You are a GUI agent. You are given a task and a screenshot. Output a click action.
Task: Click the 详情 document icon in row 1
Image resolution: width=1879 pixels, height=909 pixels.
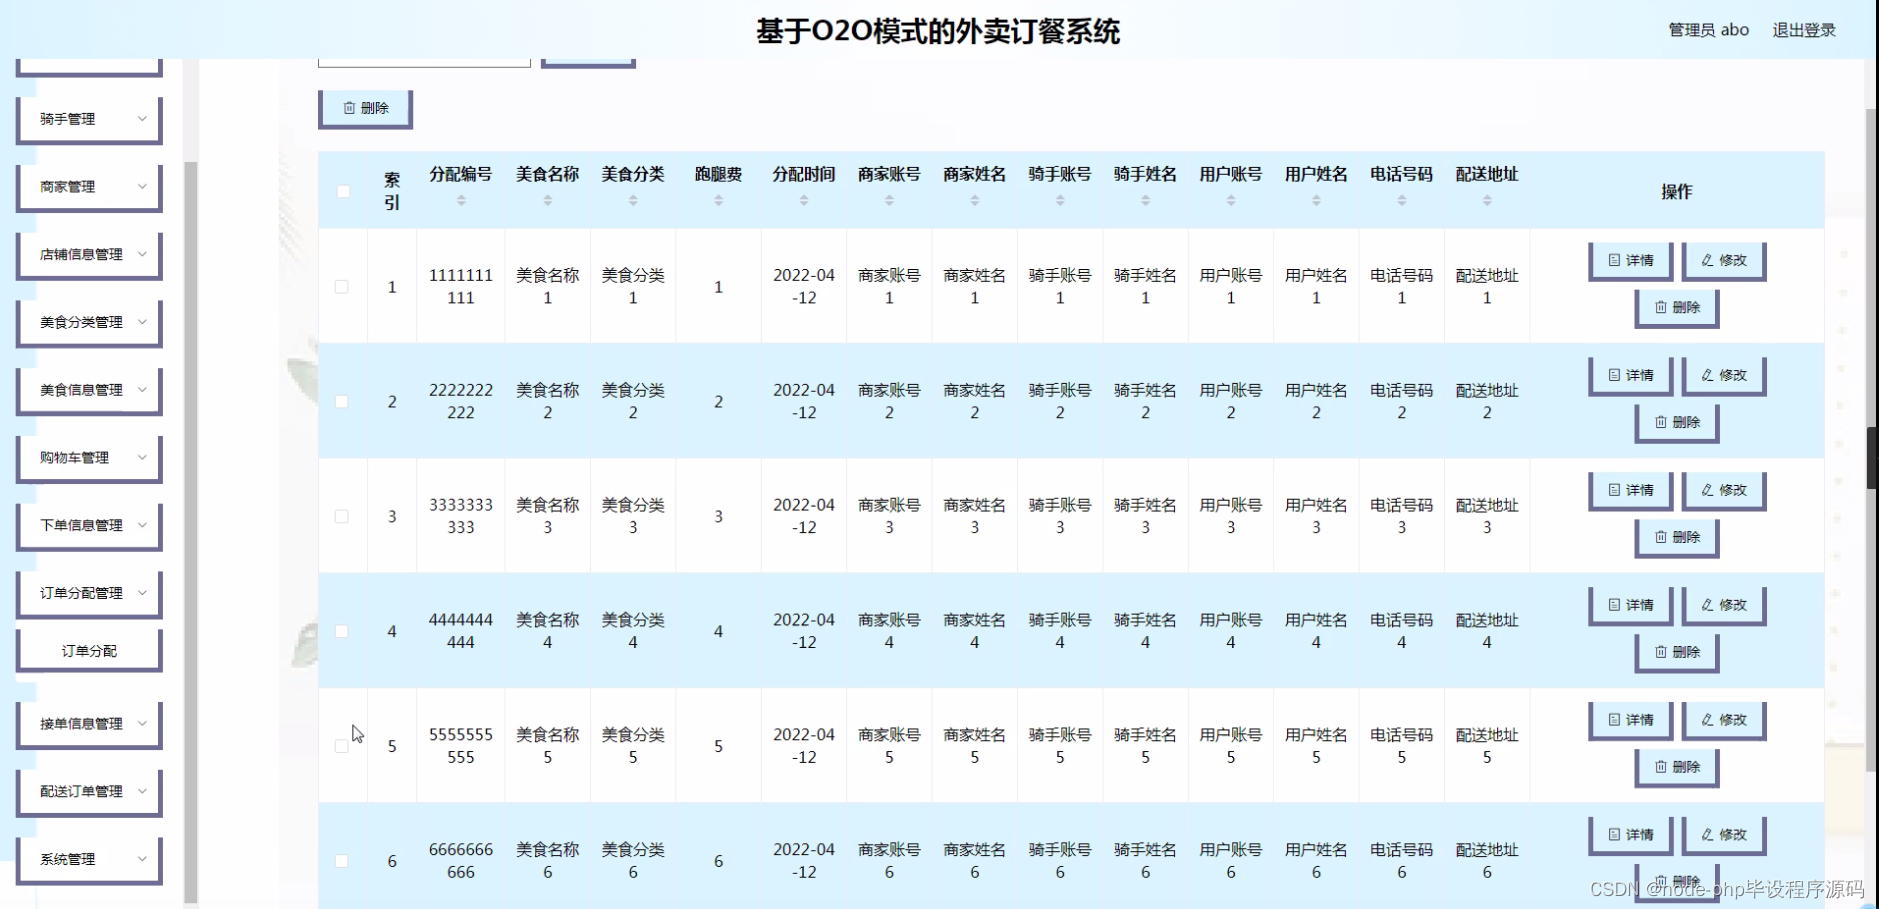click(1613, 260)
